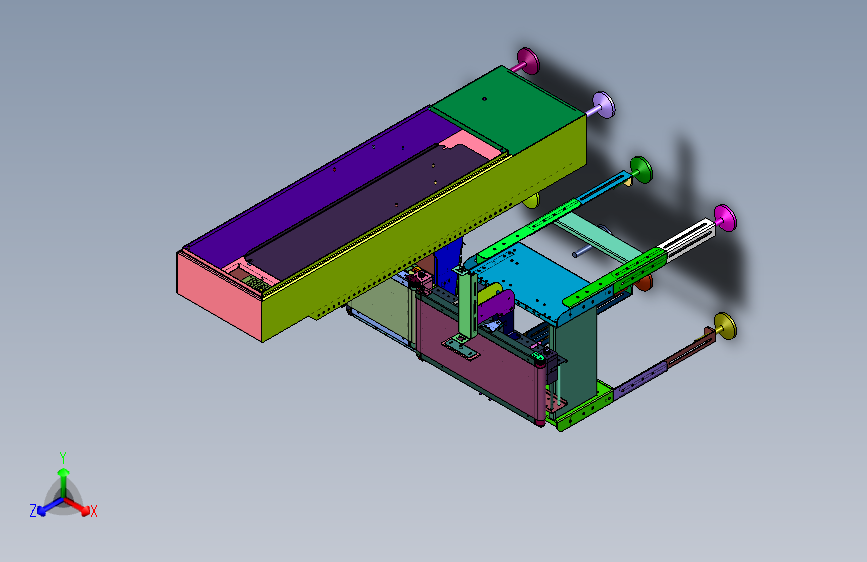Pick the yellow knob on the brown rail
This screenshot has width=867, height=562.
(x=725, y=326)
